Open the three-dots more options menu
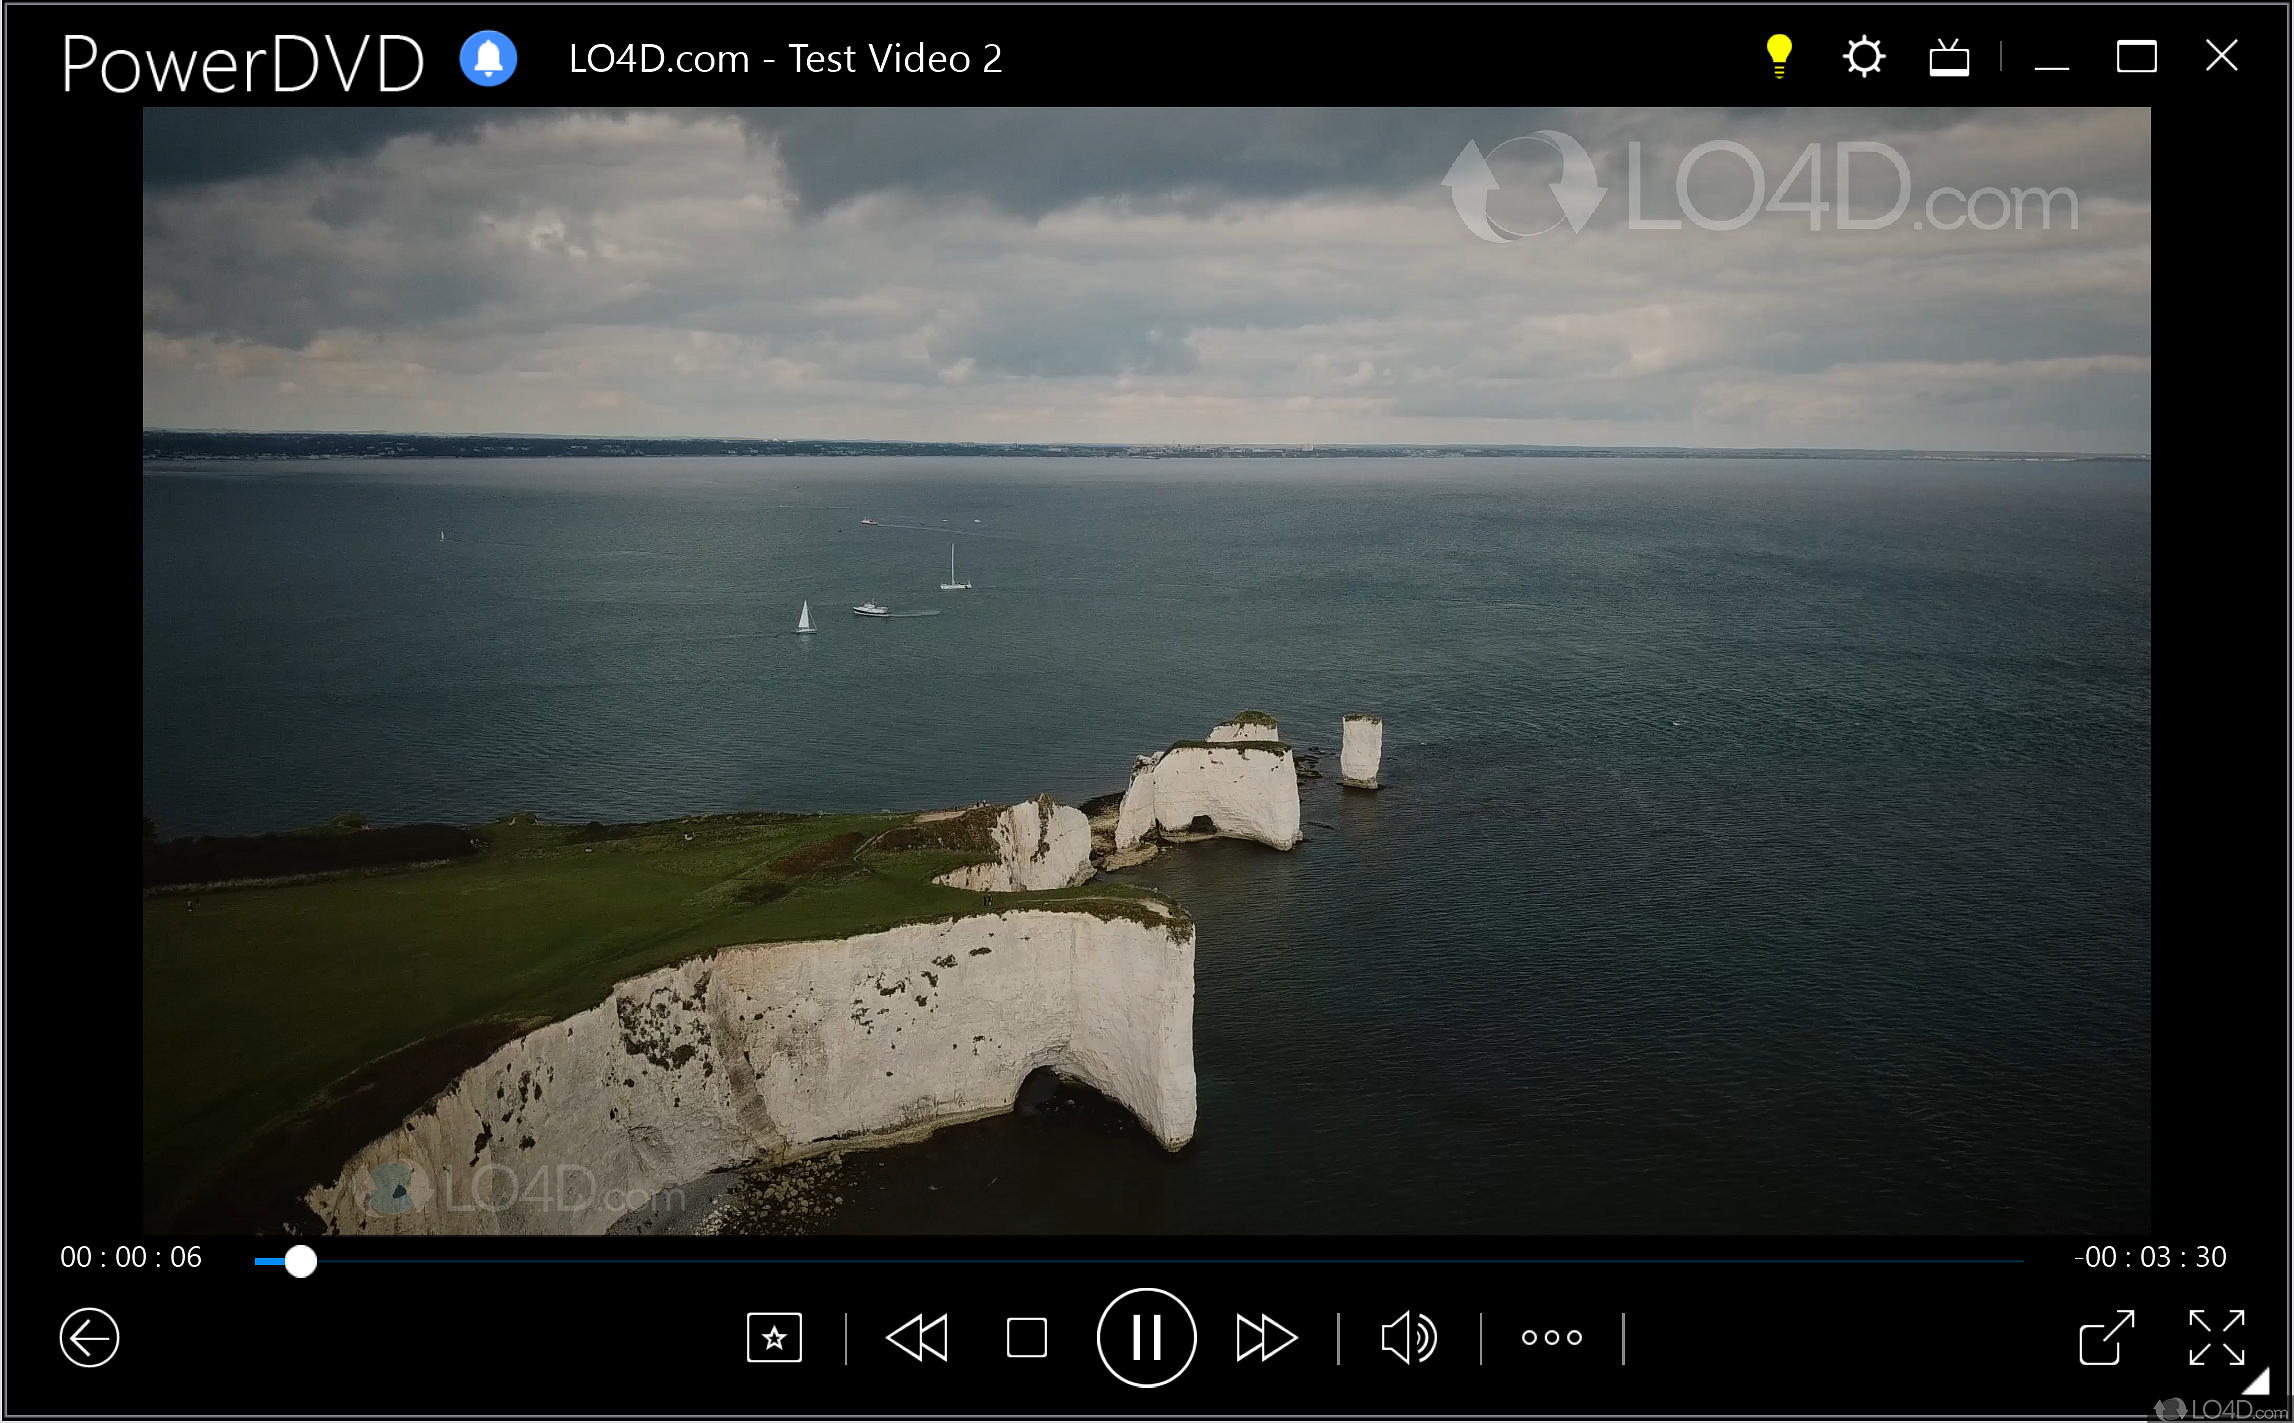 pyautogui.click(x=1551, y=1337)
